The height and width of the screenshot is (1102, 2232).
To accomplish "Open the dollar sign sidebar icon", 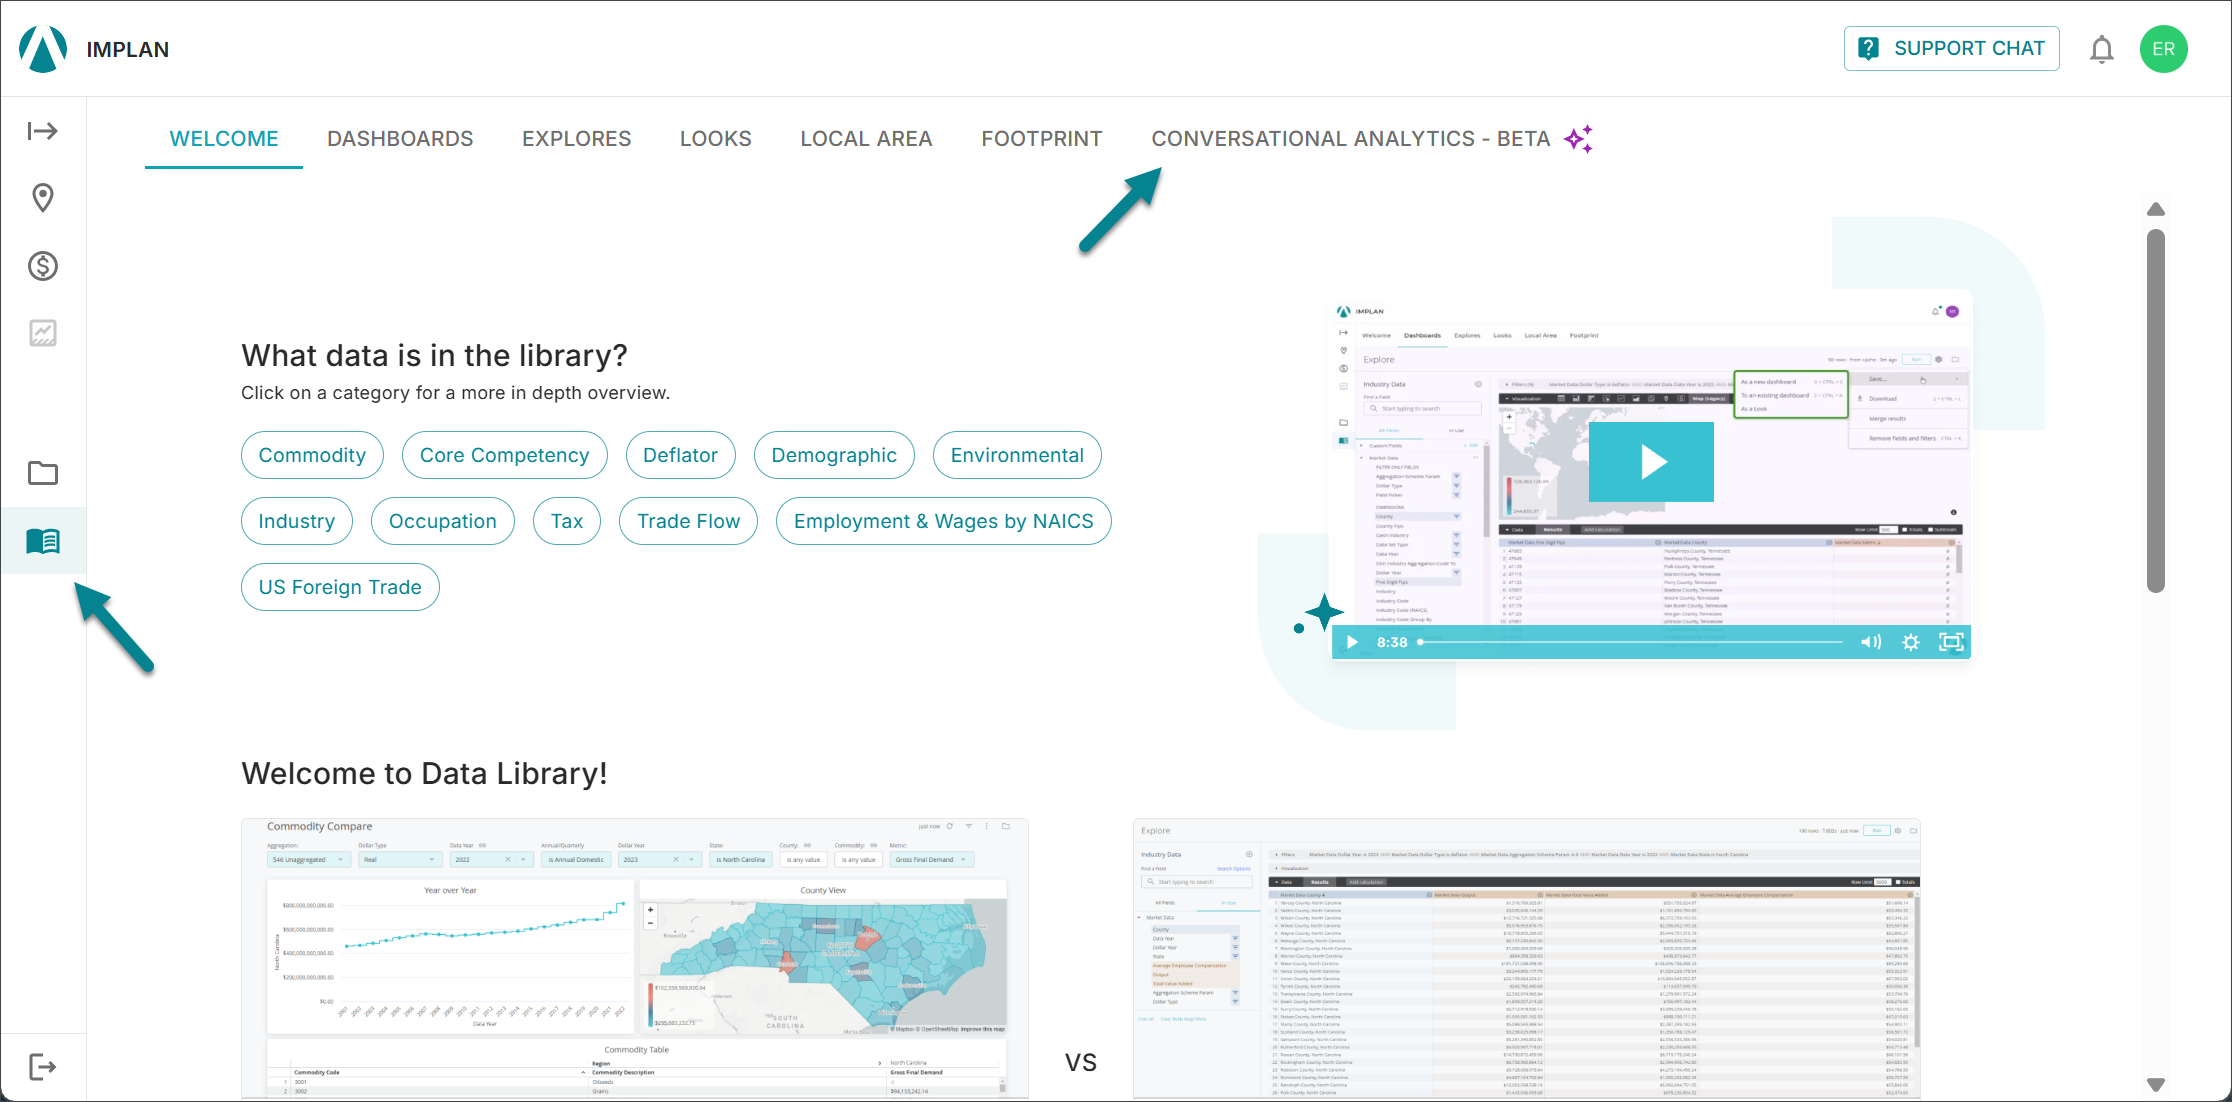I will pos(43,266).
